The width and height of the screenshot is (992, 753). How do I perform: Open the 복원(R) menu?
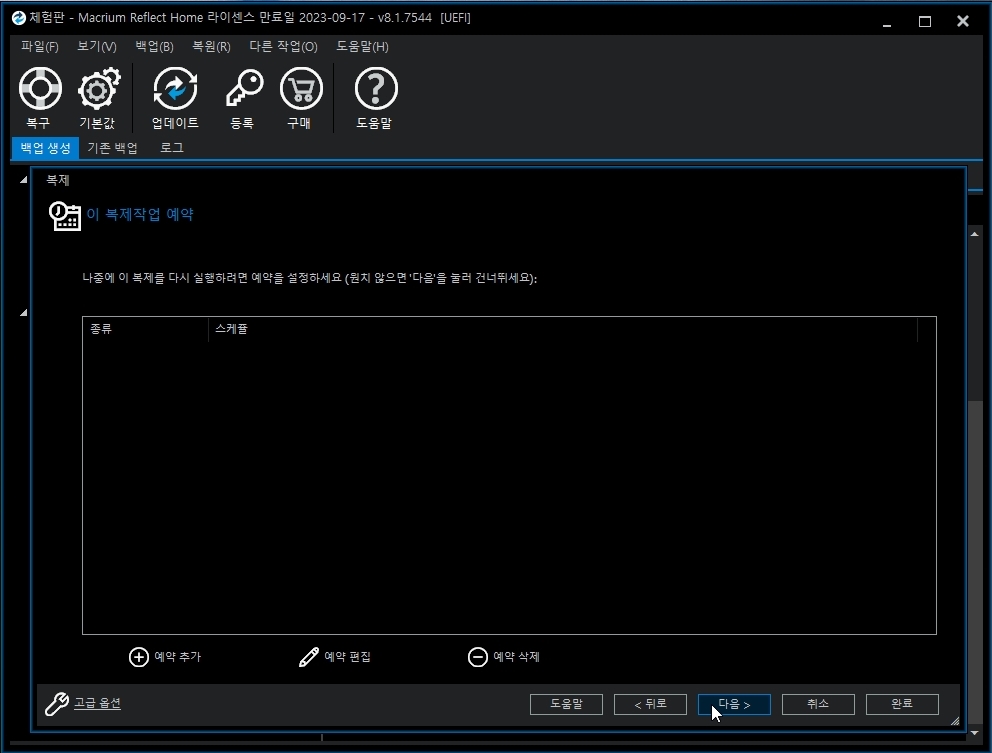(211, 47)
